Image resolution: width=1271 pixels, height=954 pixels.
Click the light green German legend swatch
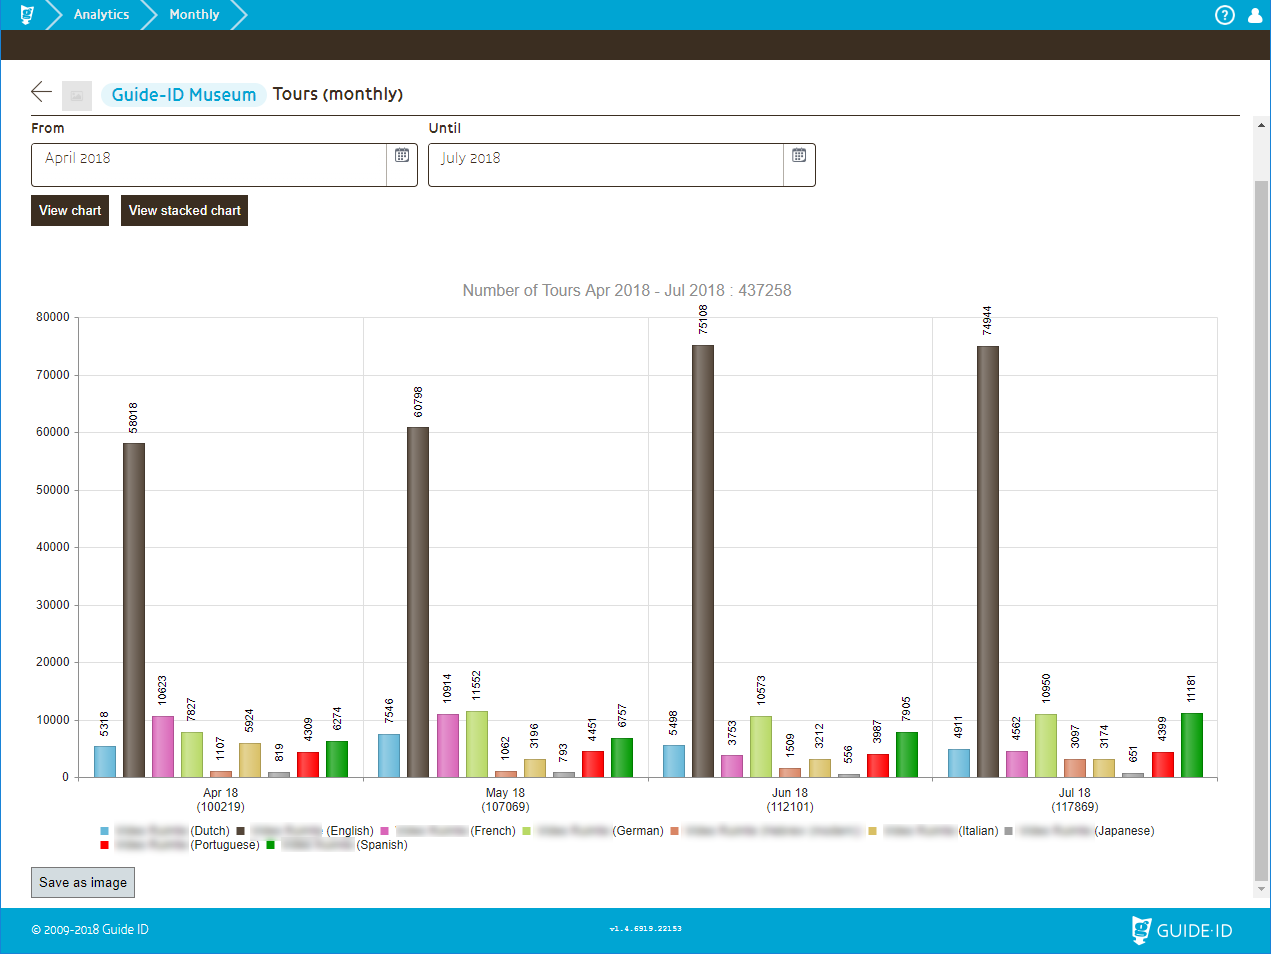(526, 831)
